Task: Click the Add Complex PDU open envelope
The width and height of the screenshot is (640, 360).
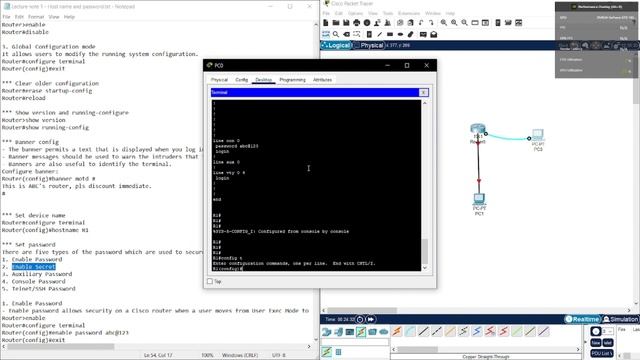Action: [433, 34]
